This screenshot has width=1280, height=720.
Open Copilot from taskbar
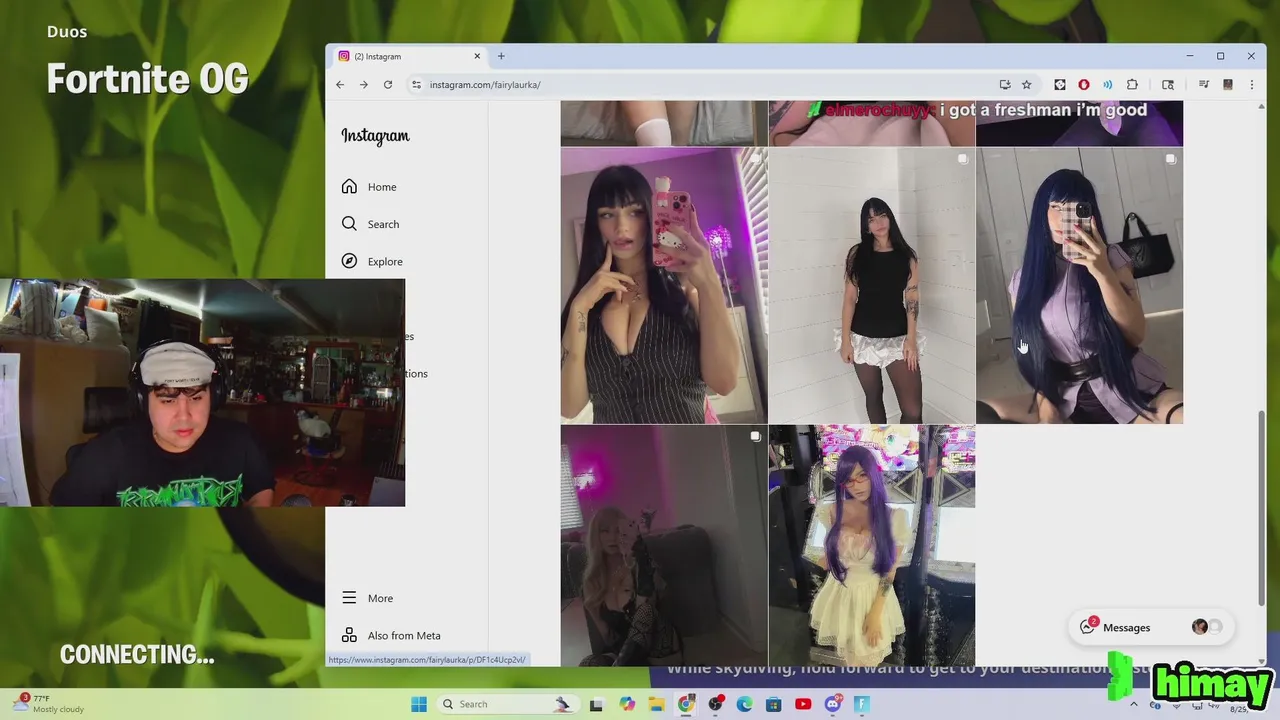(627, 704)
